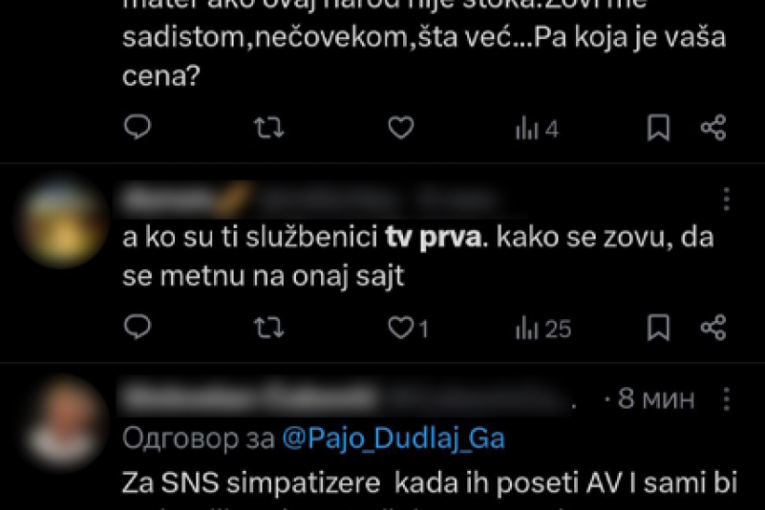Bookmark the 'tv prva' tweet
The image size is (765, 510).
click(658, 327)
